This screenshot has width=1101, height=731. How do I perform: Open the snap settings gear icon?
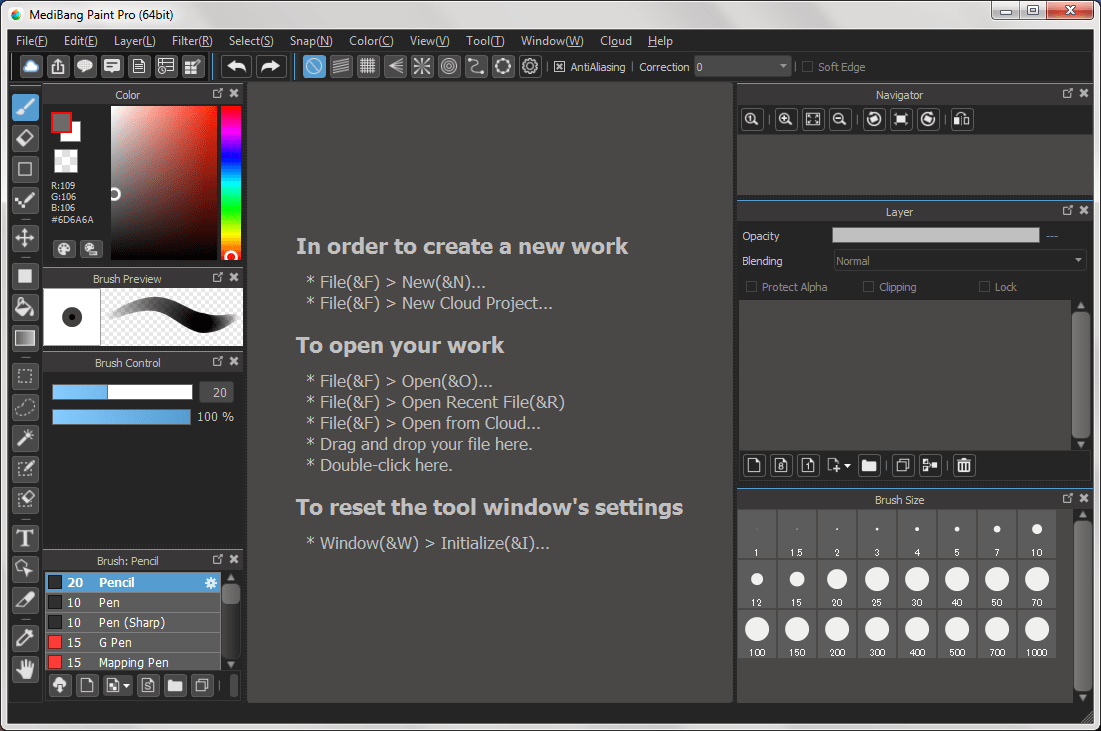click(530, 66)
